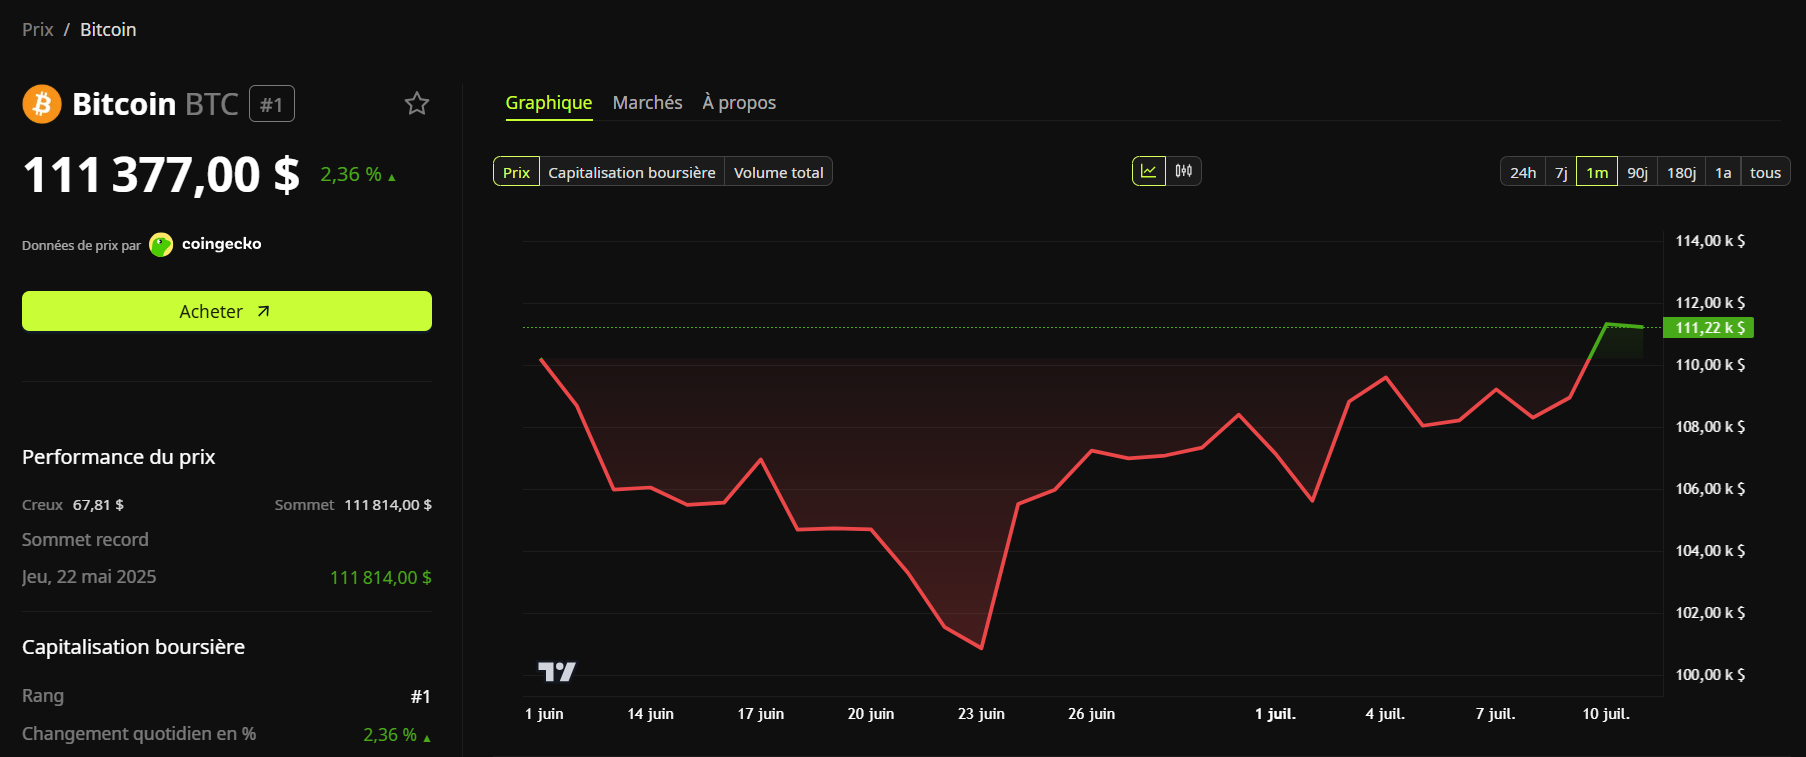Screen dimensions: 1806x757
Task: Click the Performance du prix heading
Action: [119, 457]
